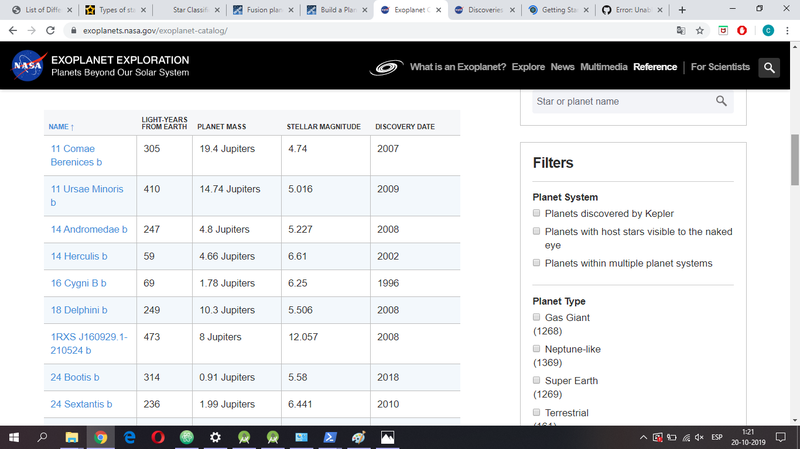Tick the Gas Giant planet type checkbox

[x=537, y=317]
